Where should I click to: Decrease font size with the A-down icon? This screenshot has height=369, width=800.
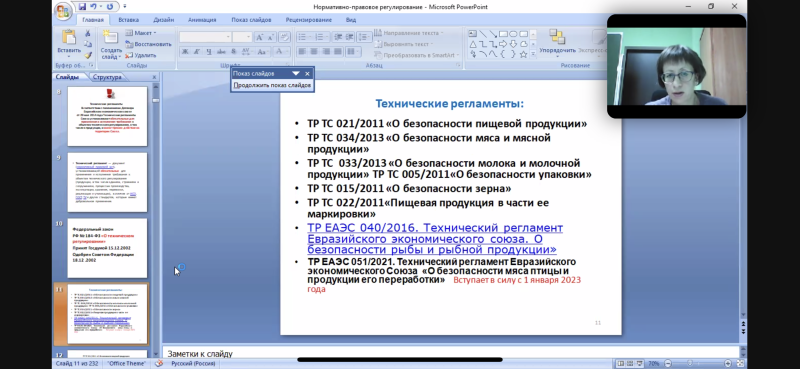[270, 37]
